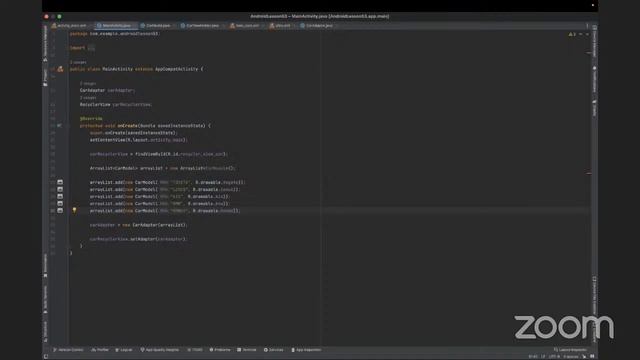
Task: Click the drawable preview icon on BMW line
Action: coord(60,203)
